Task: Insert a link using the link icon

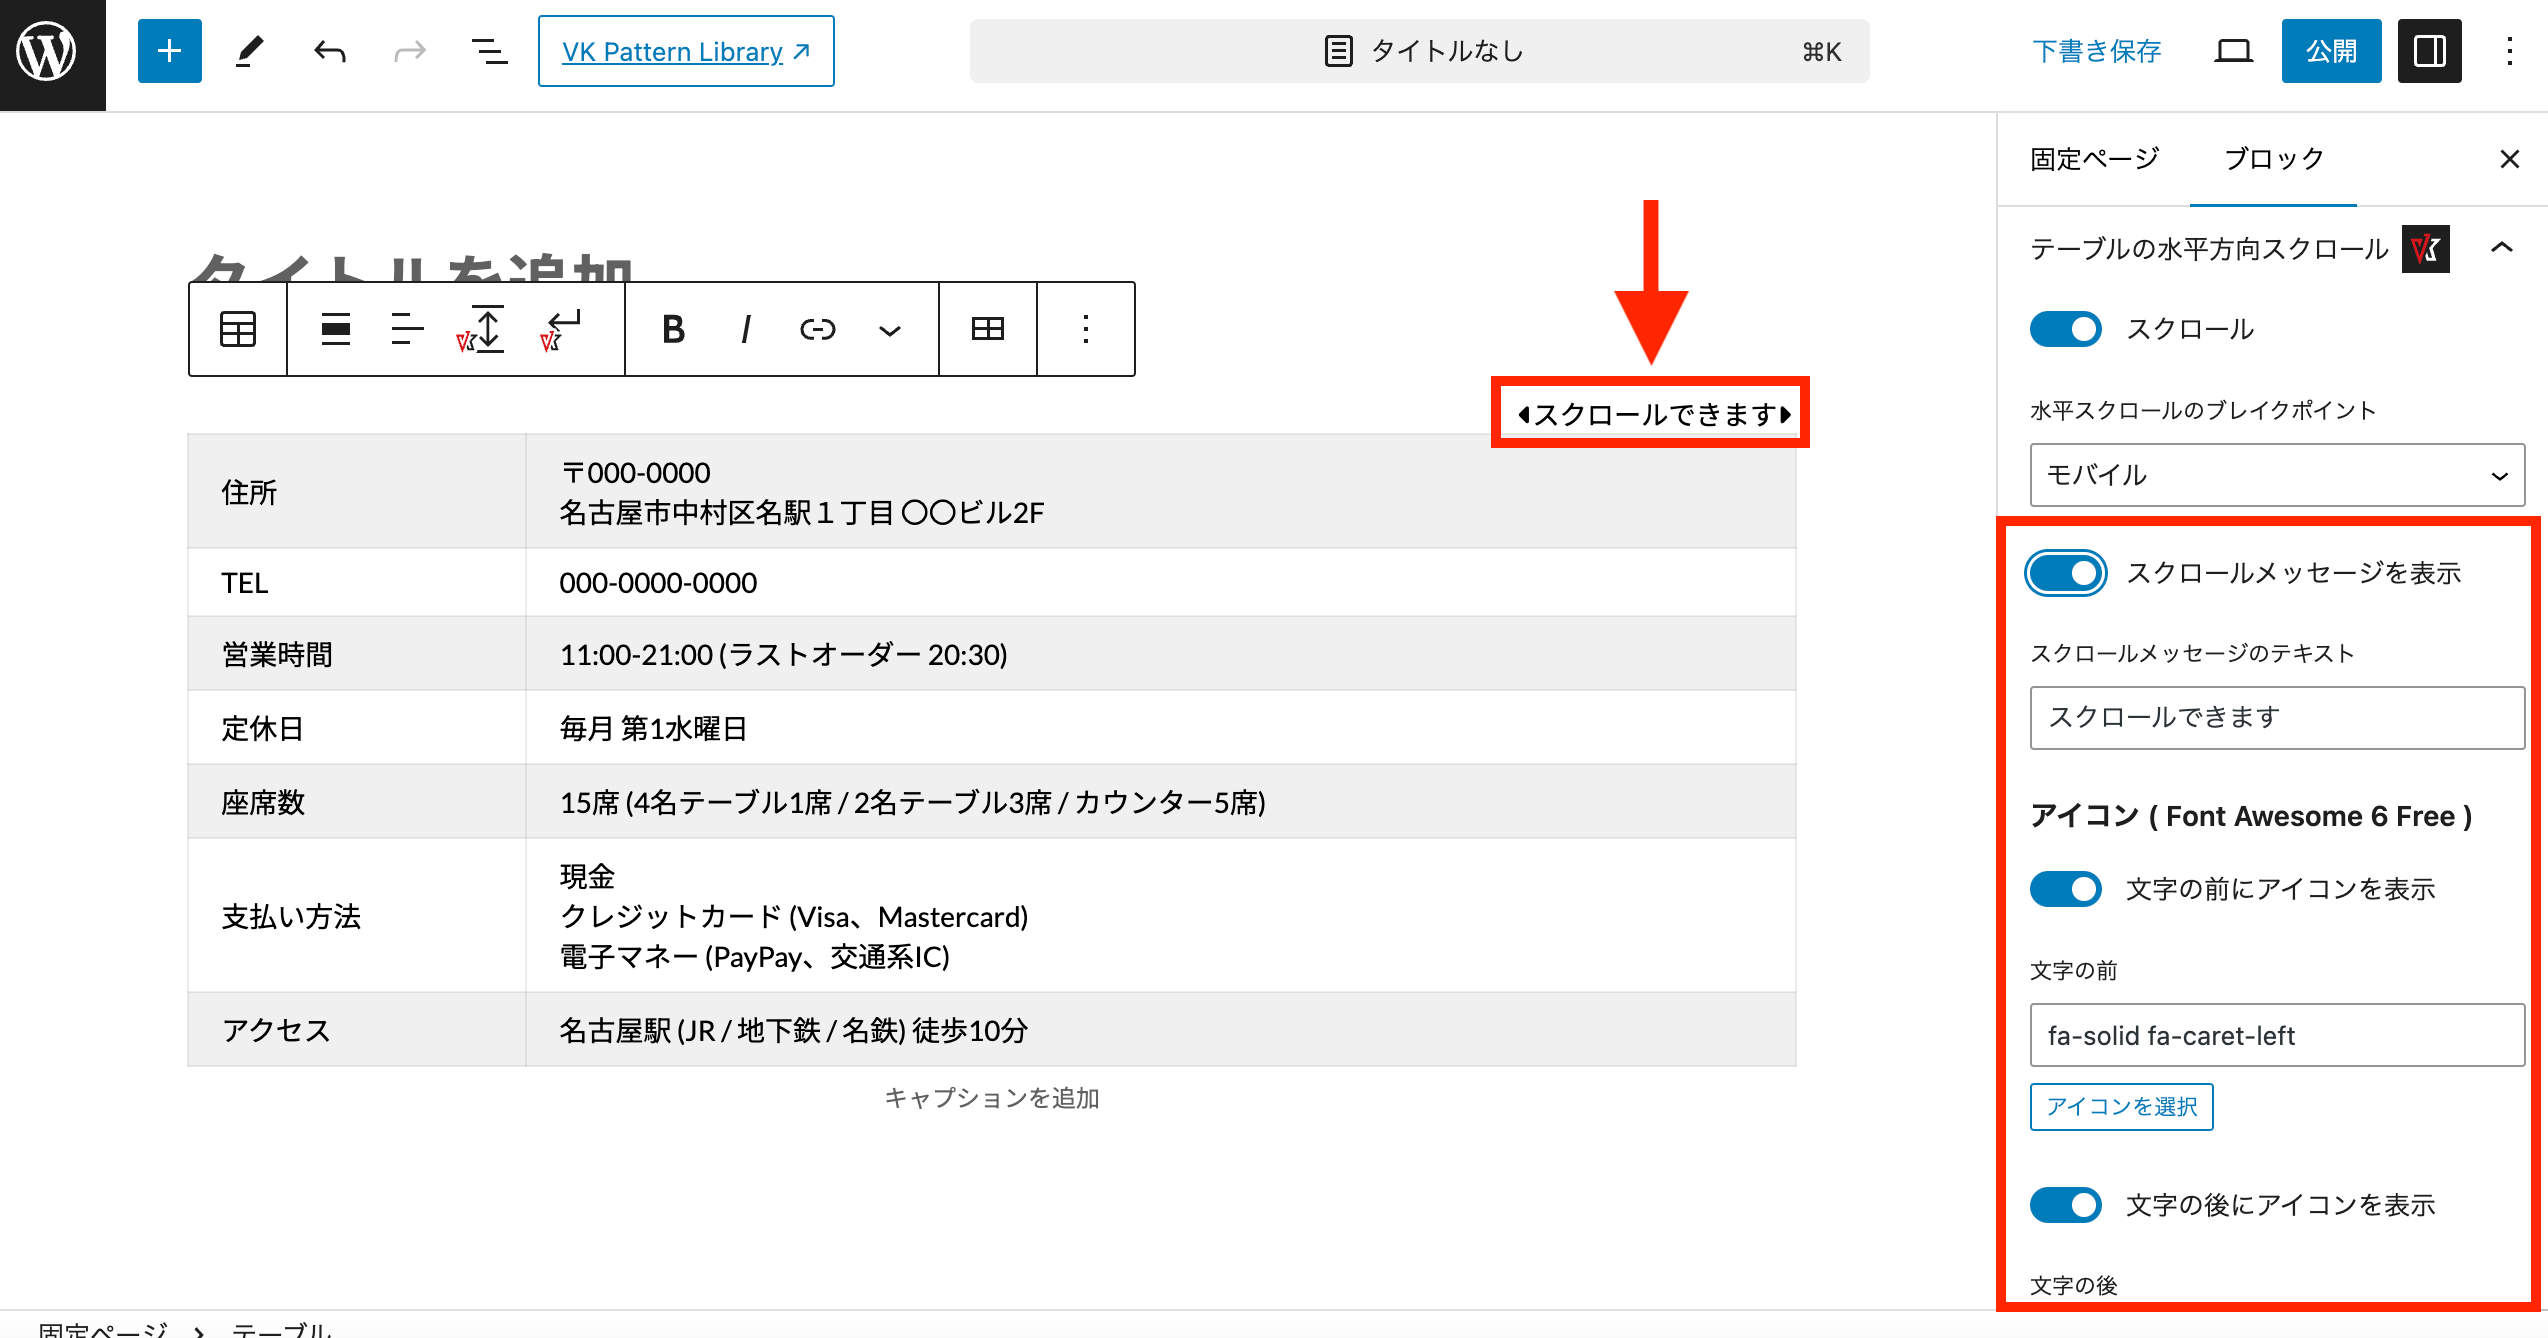Action: click(817, 329)
